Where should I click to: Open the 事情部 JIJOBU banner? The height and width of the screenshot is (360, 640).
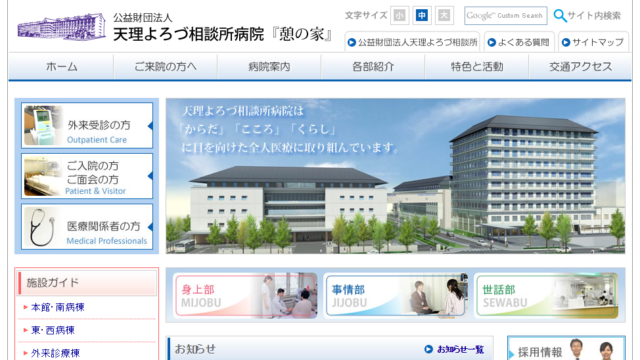point(396,296)
